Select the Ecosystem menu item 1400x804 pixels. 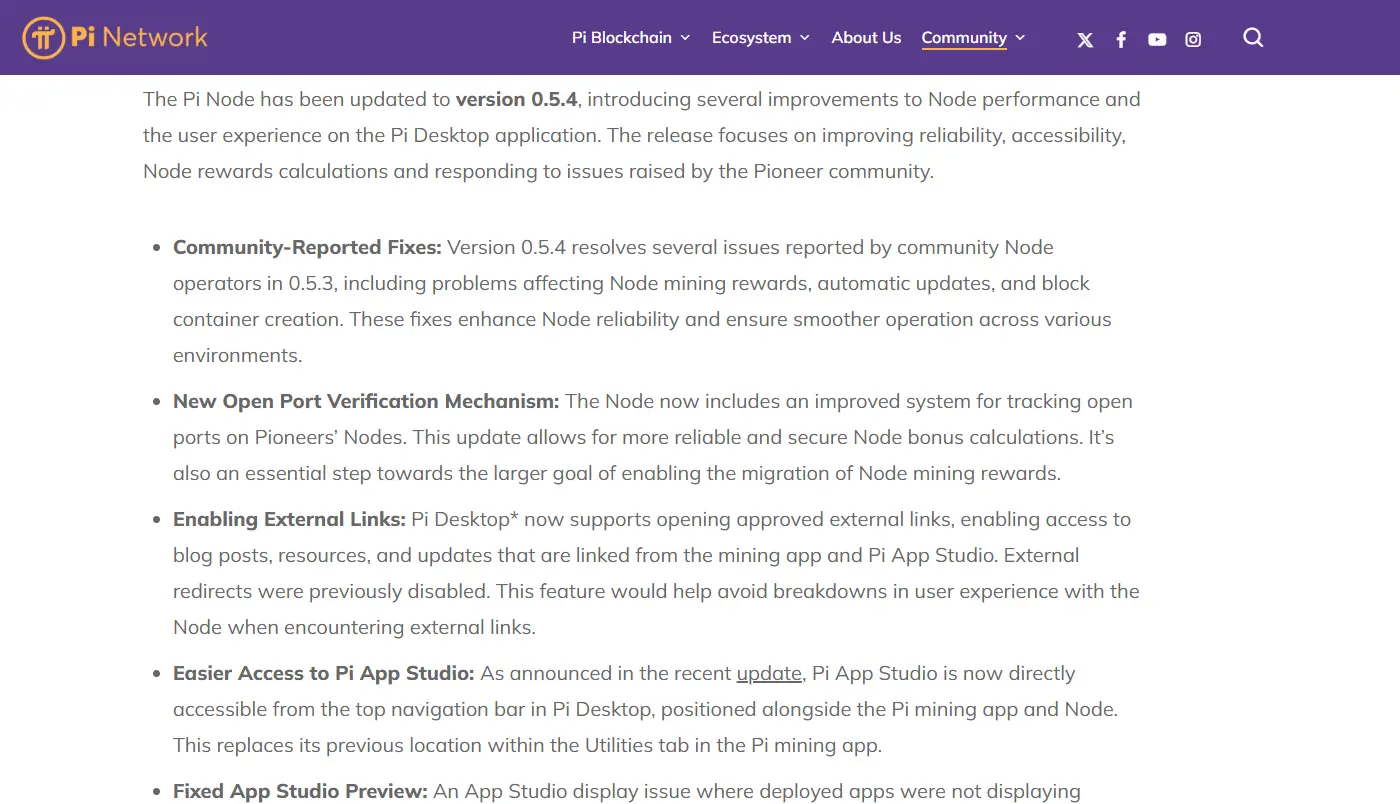pyautogui.click(x=751, y=38)
